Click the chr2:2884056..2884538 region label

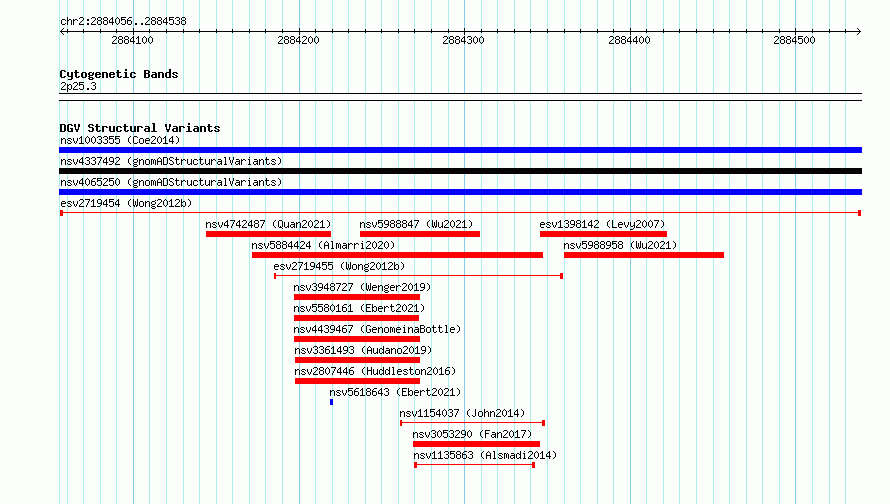click(123, 21)
